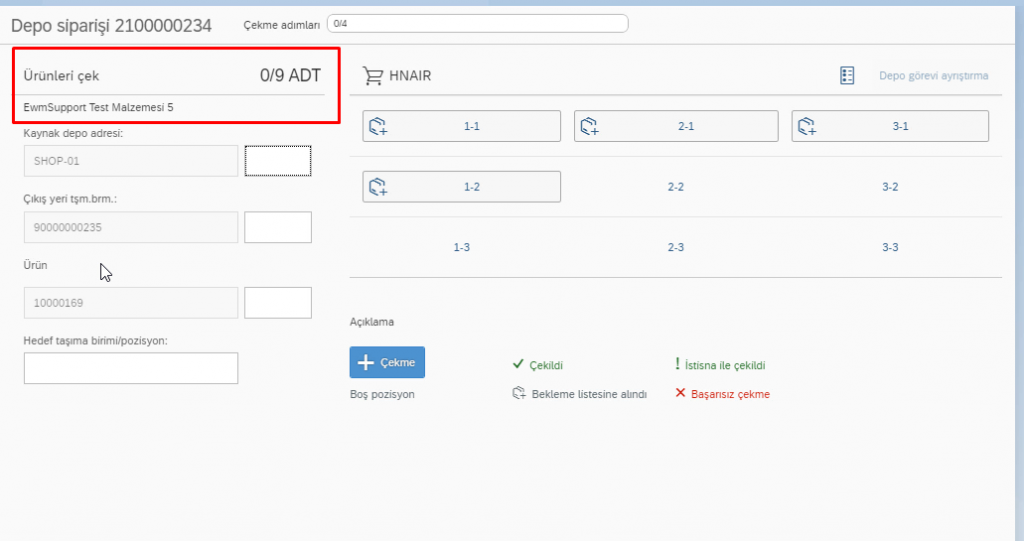Click the Hedef taşıma birimi/pozisyon input field
The image size is (1024, 541).
(130, 368)
